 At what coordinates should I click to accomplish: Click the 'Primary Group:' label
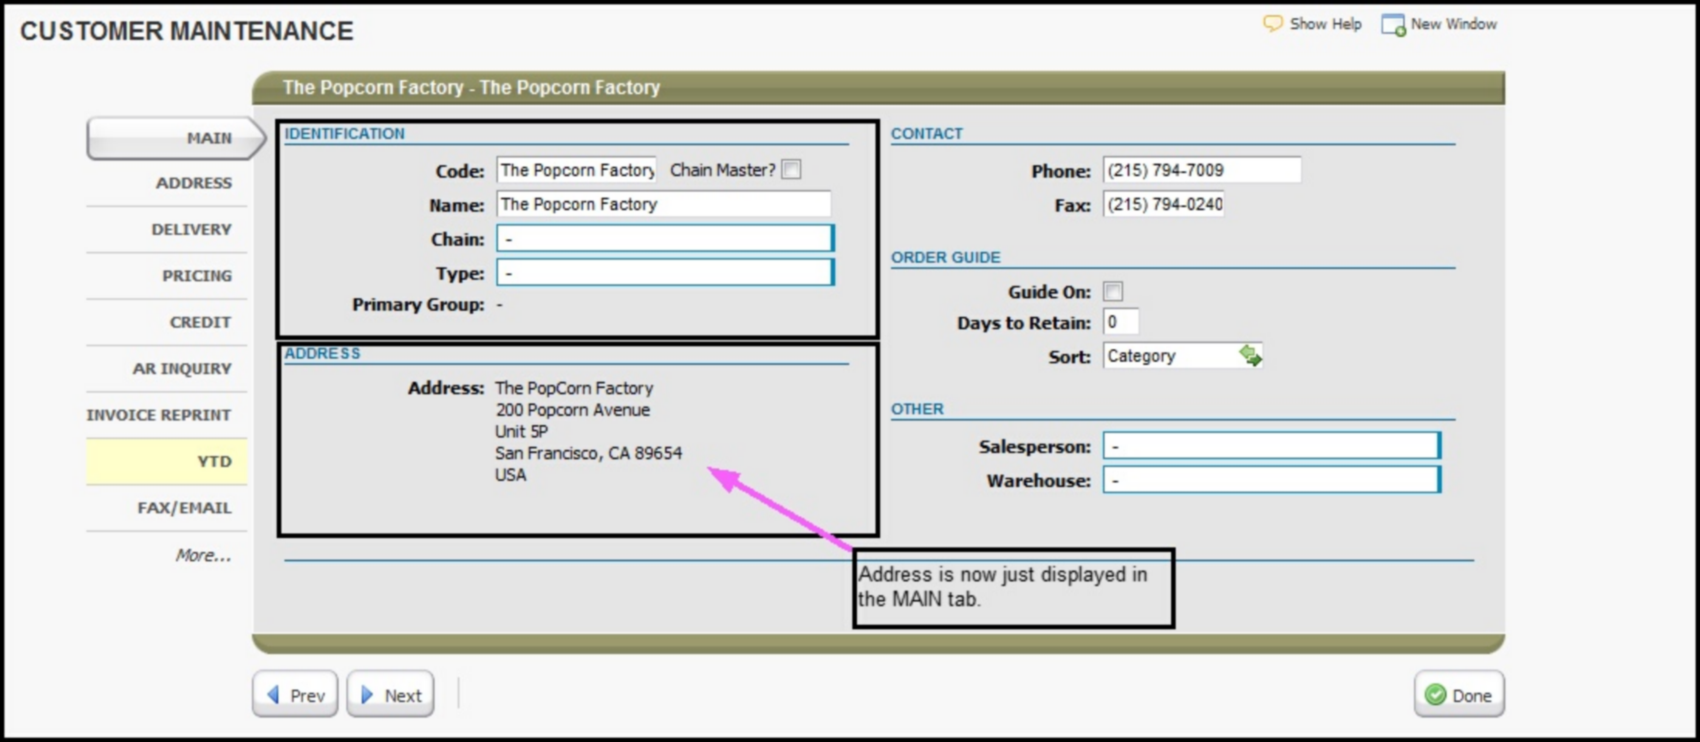418,304
